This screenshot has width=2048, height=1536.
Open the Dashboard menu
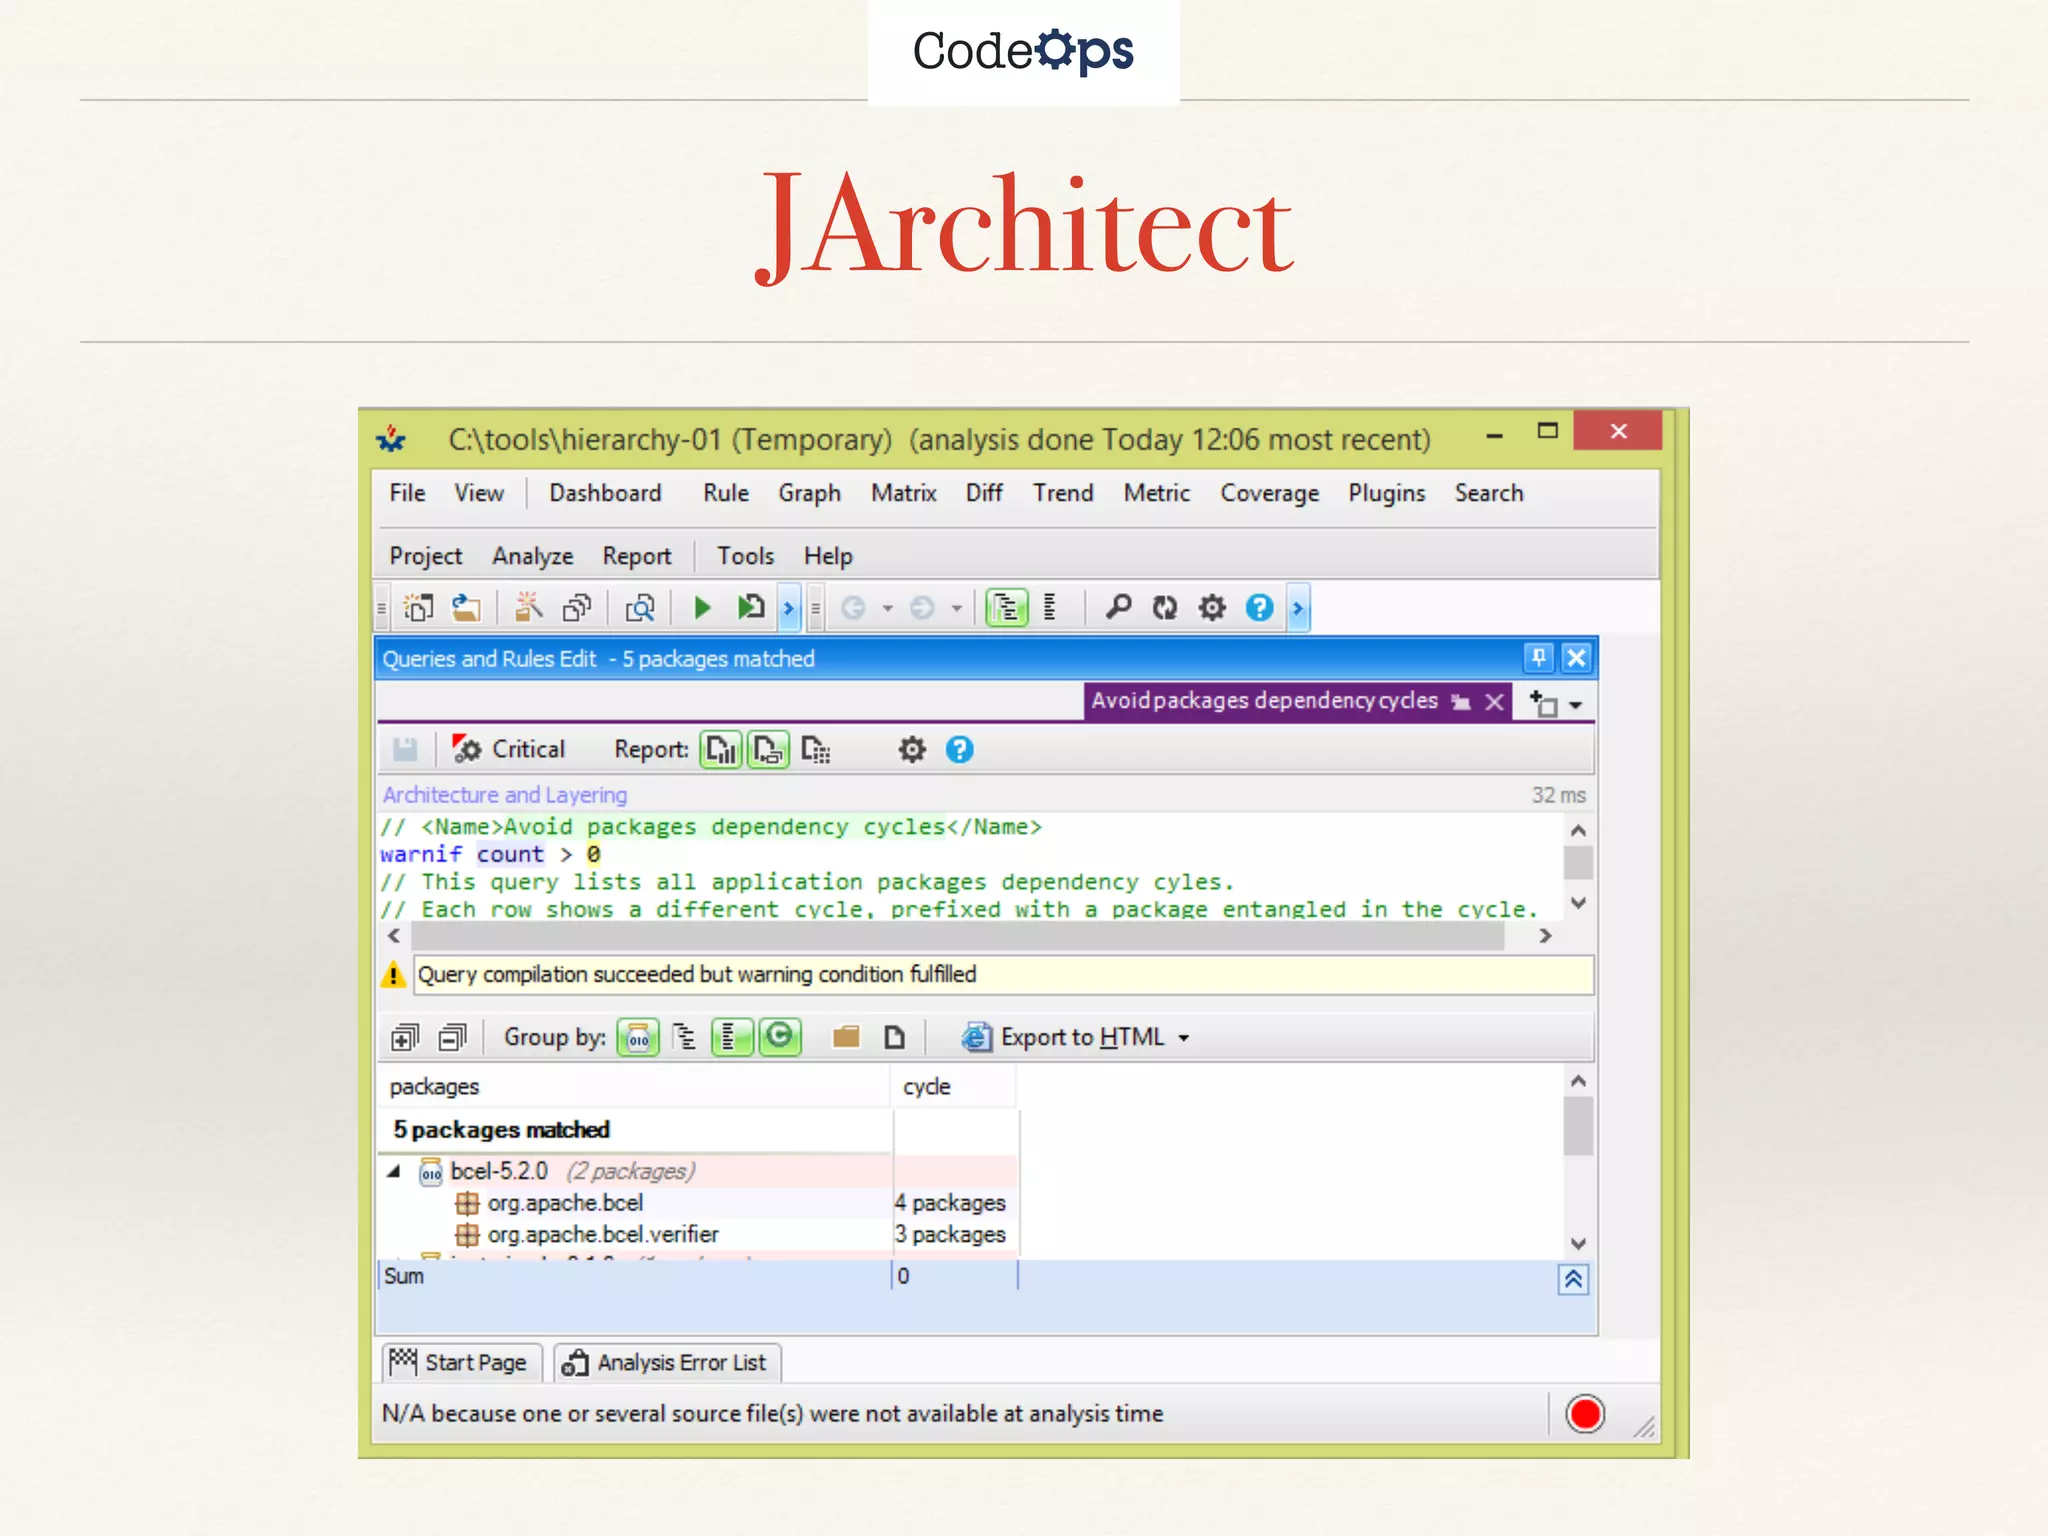(x=605, y=493)
